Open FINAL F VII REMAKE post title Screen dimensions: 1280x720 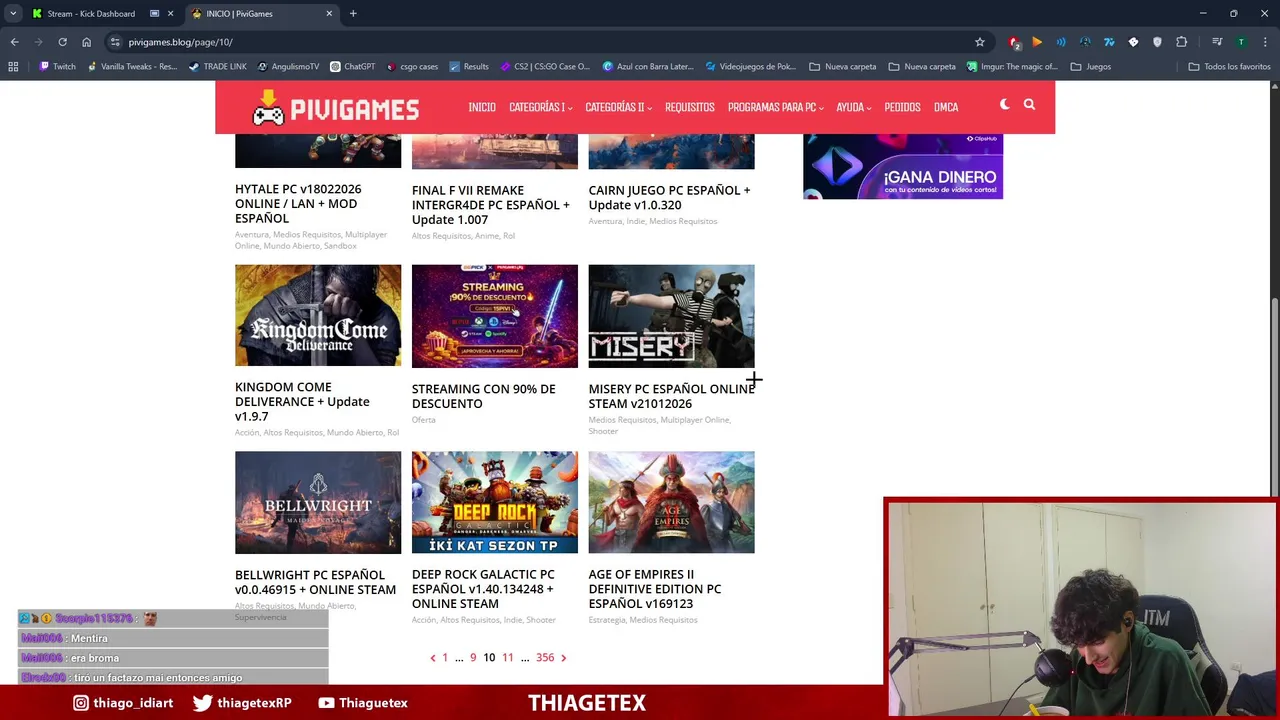point(491,205)
